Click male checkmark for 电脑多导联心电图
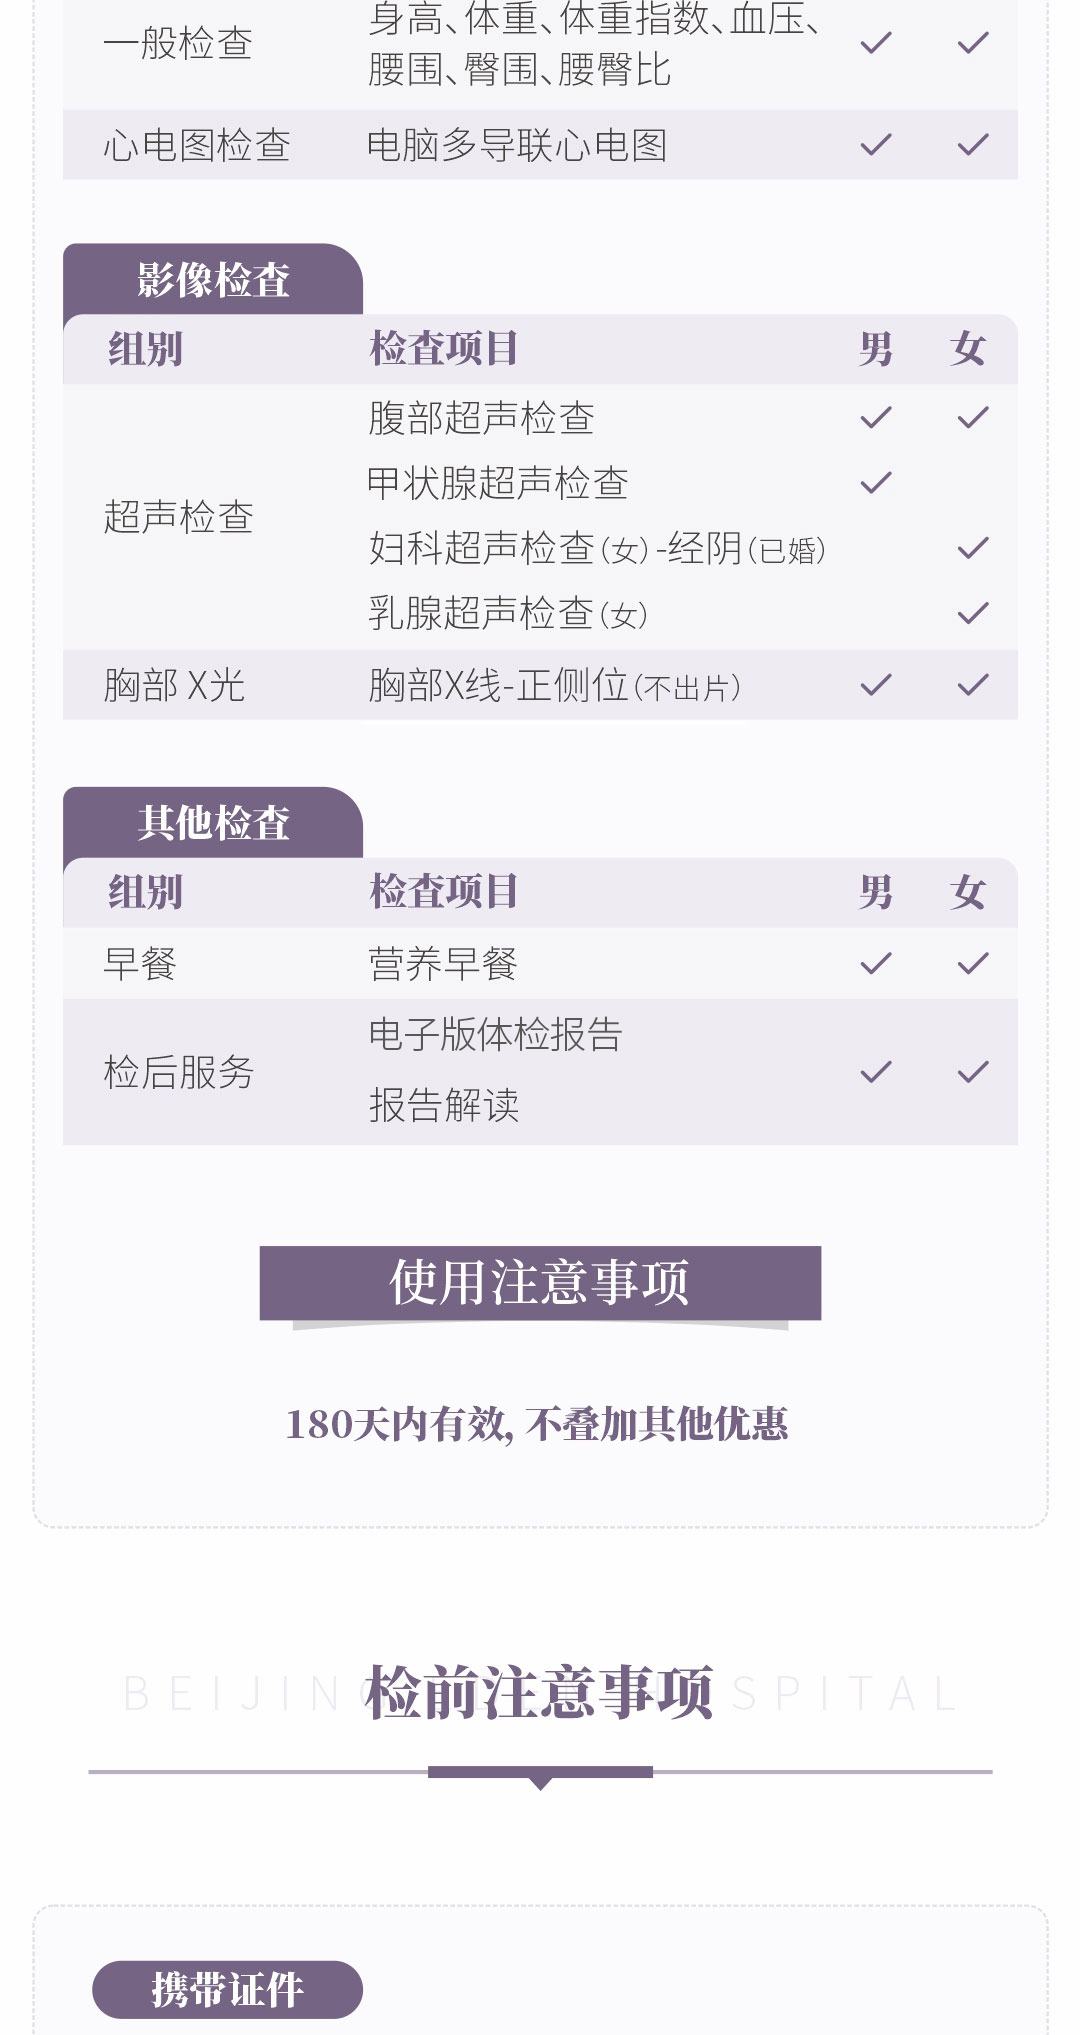This screenshot has height=2035, width=1080. (875, 145)
